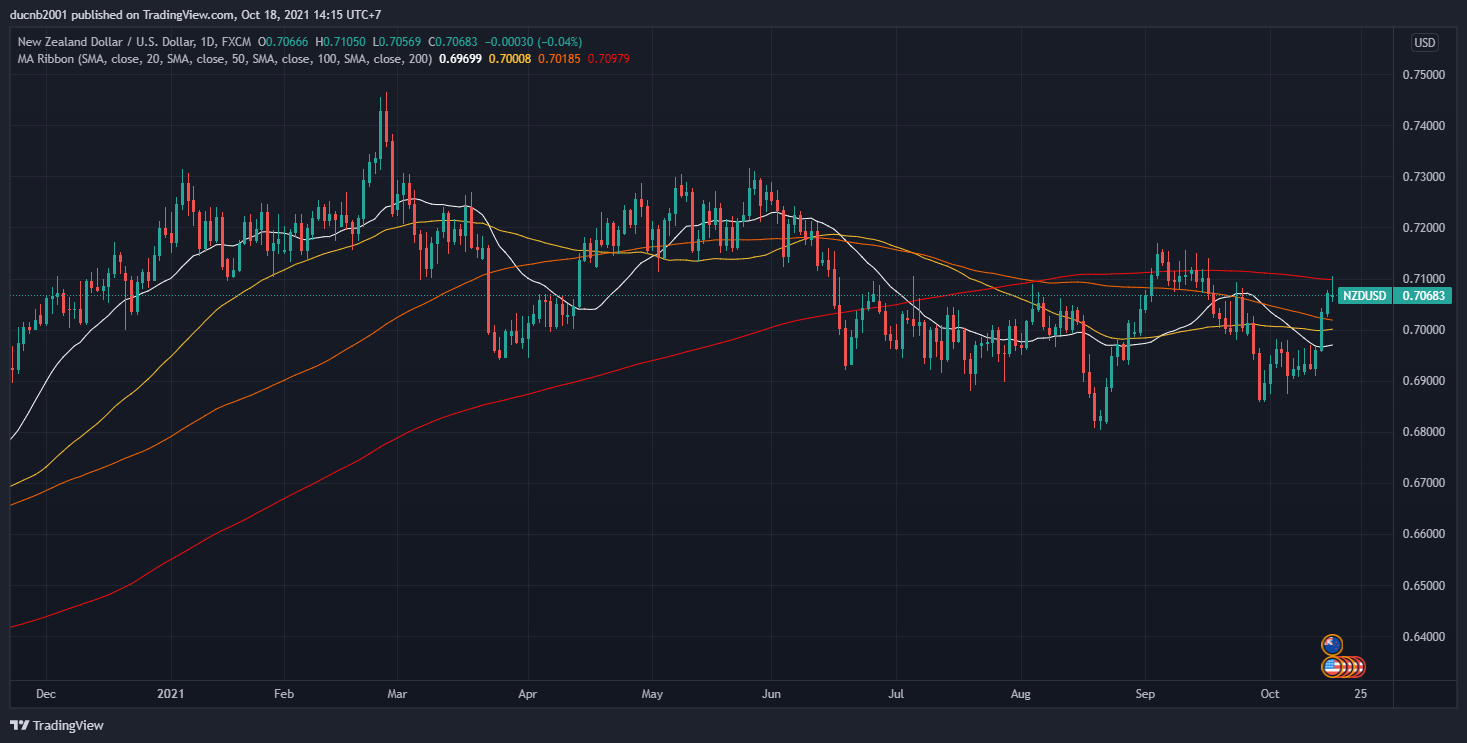Click the change value −0.00030 (−0.04%)
Screen dimensions: 1467x743
534,42
